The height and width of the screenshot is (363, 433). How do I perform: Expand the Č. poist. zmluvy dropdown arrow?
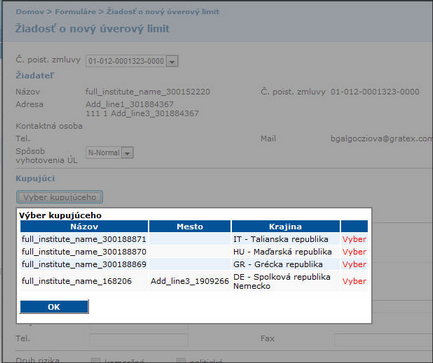coord(172,61)
